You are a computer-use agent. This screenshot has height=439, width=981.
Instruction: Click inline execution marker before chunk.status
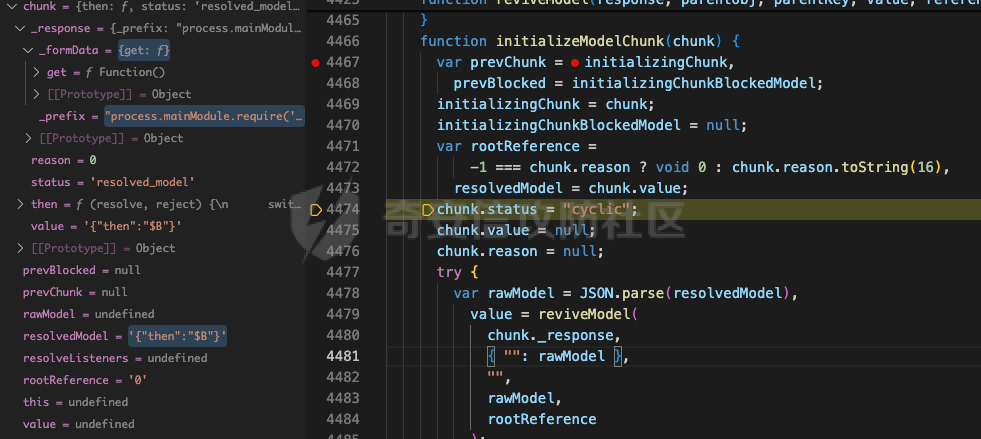(x=428, y=209)
